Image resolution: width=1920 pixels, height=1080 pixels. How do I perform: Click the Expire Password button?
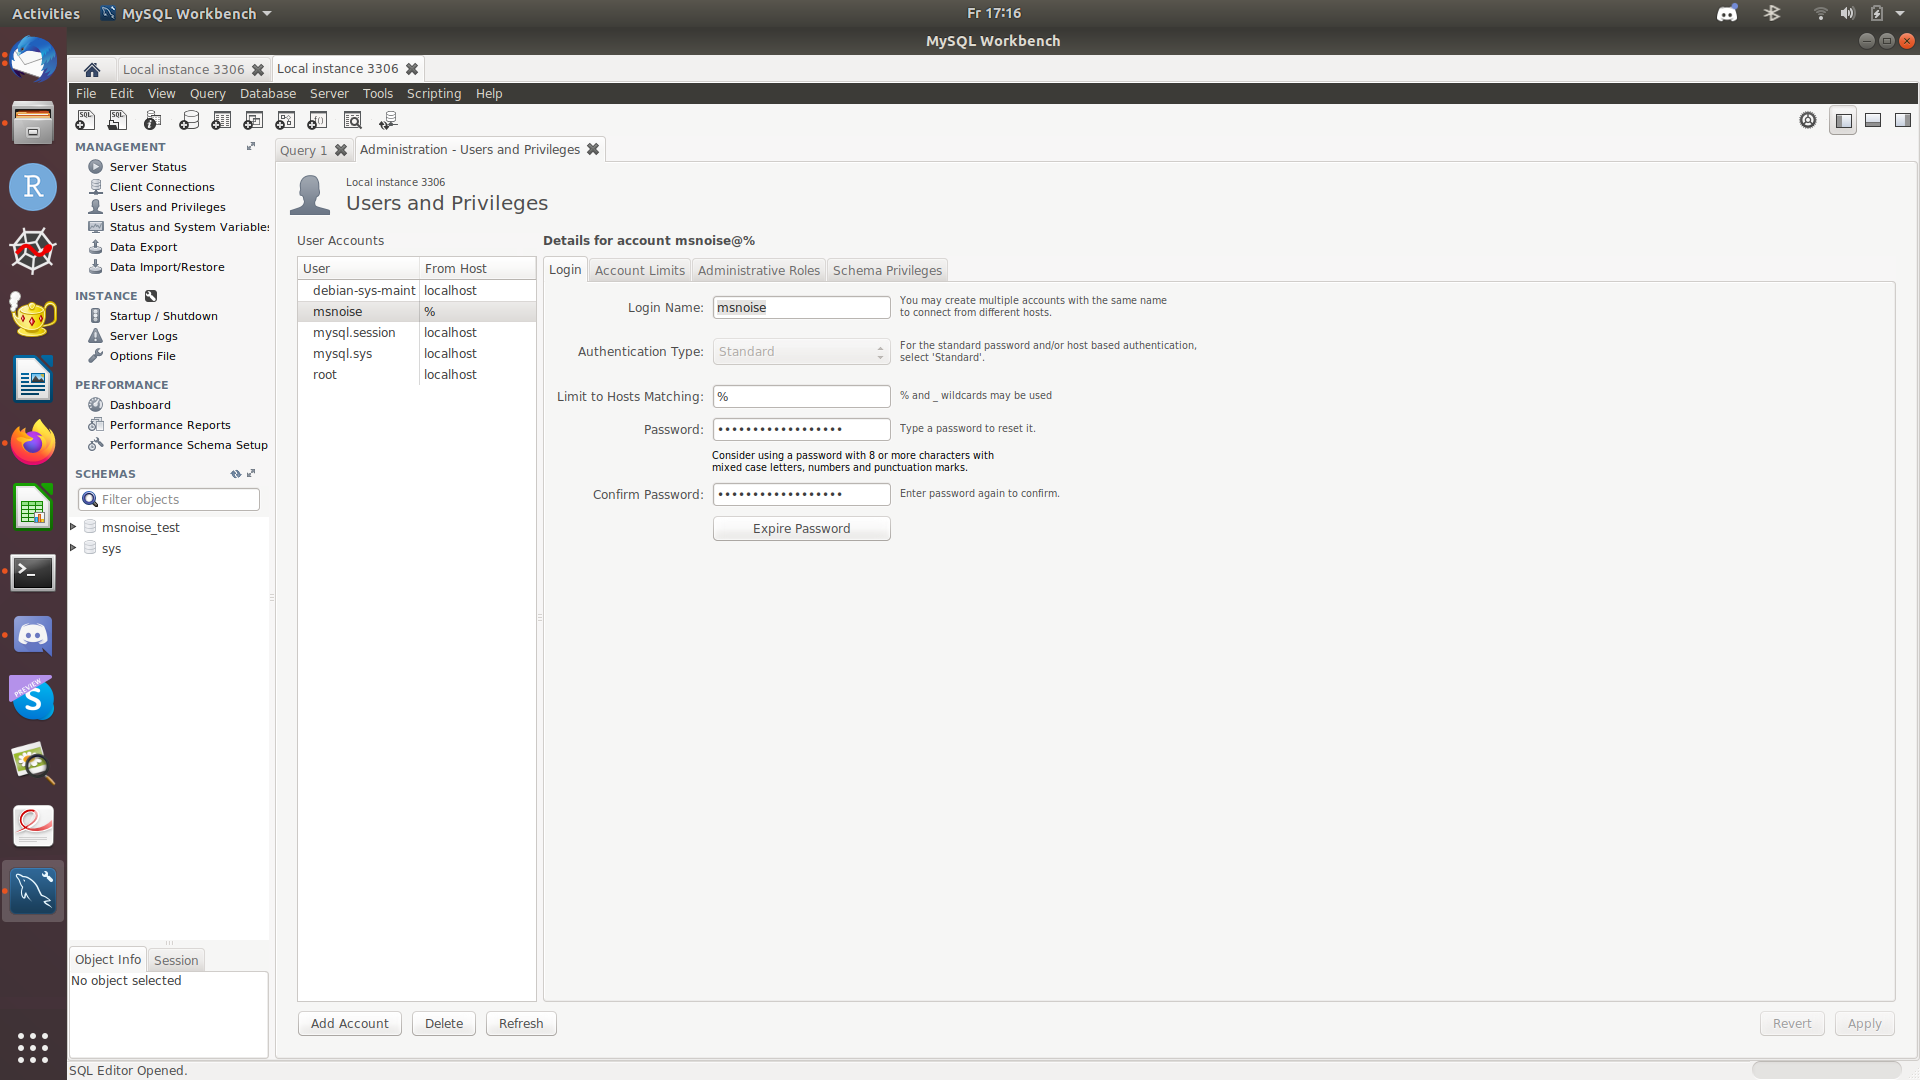tap(801, 528)
